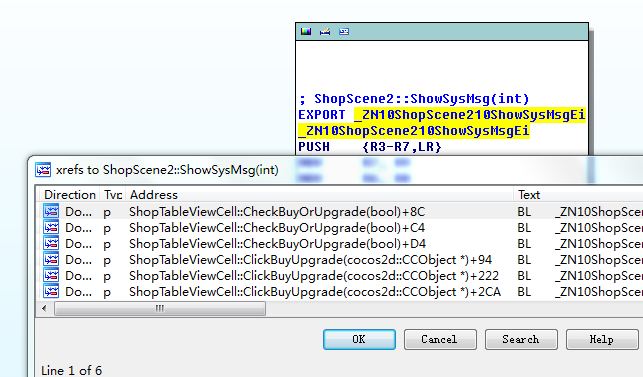The width and height of the screenshot is (643, 377).
Task: Click the PUSH {R3-R7,LR} instruction
Action: 370,147
